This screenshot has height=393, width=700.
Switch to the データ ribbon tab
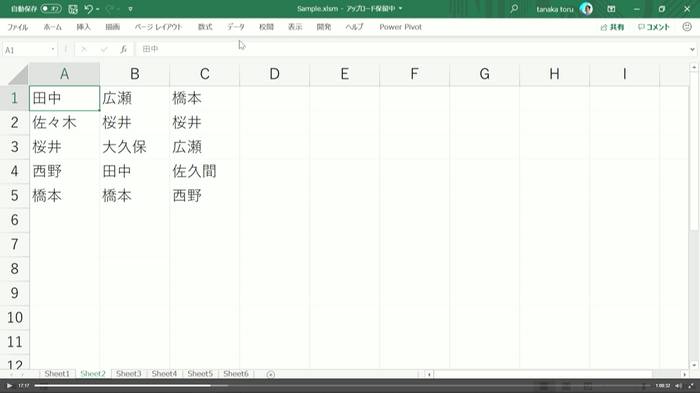pos(236,27)
